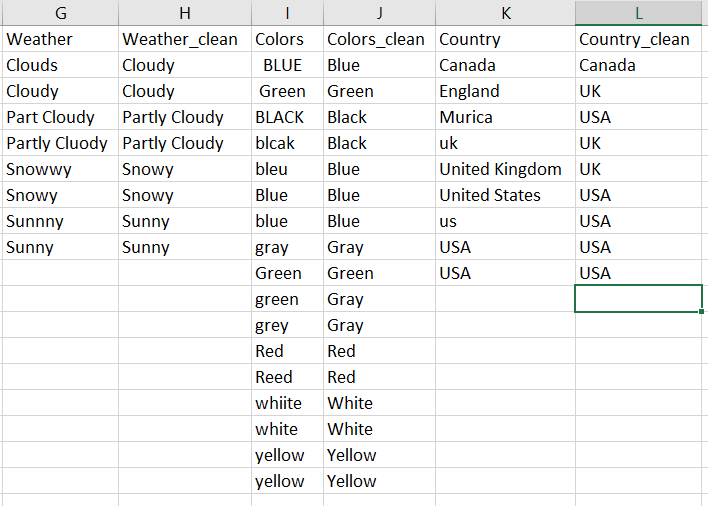Click the Country_clean header cell
The image size is (708, 506).
point(634,40)
